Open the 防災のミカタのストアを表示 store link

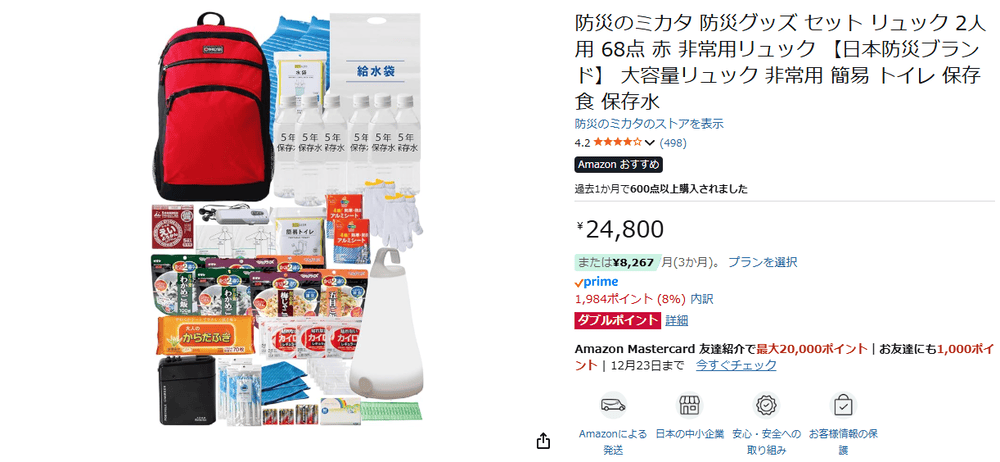coord(649,124)
